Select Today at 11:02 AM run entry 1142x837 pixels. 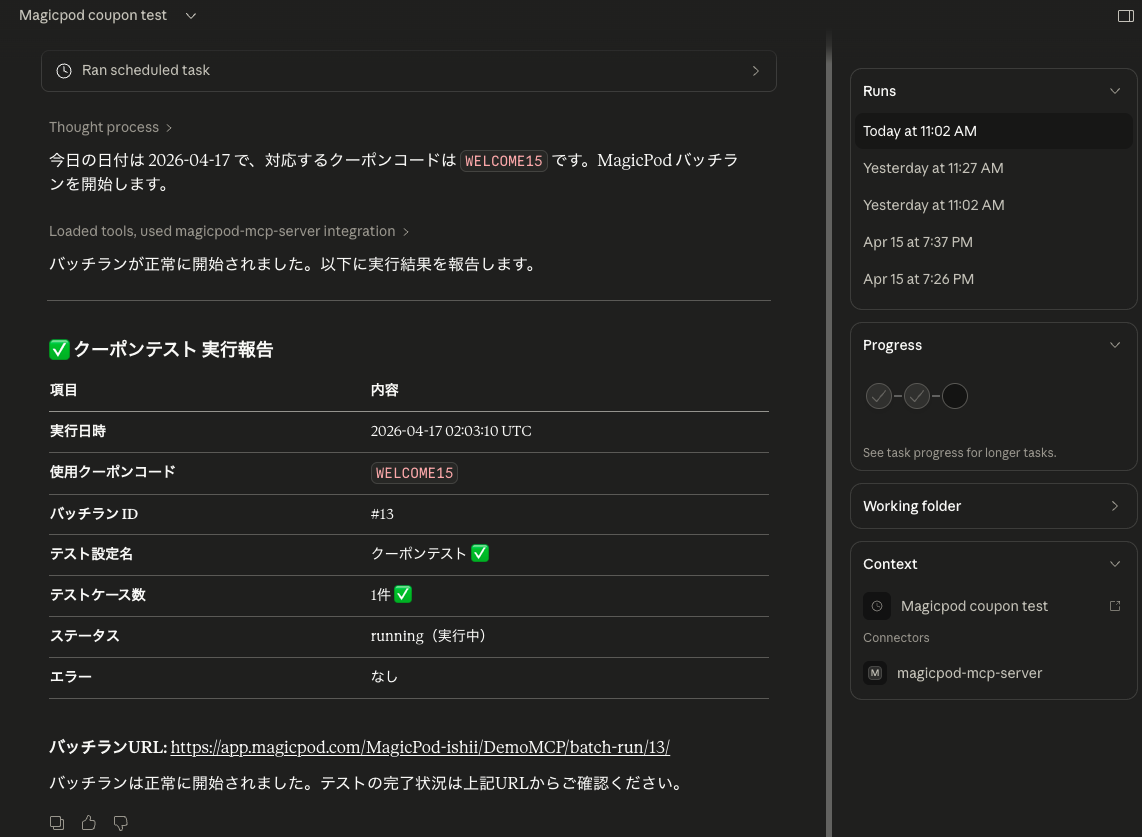point(919,131)
